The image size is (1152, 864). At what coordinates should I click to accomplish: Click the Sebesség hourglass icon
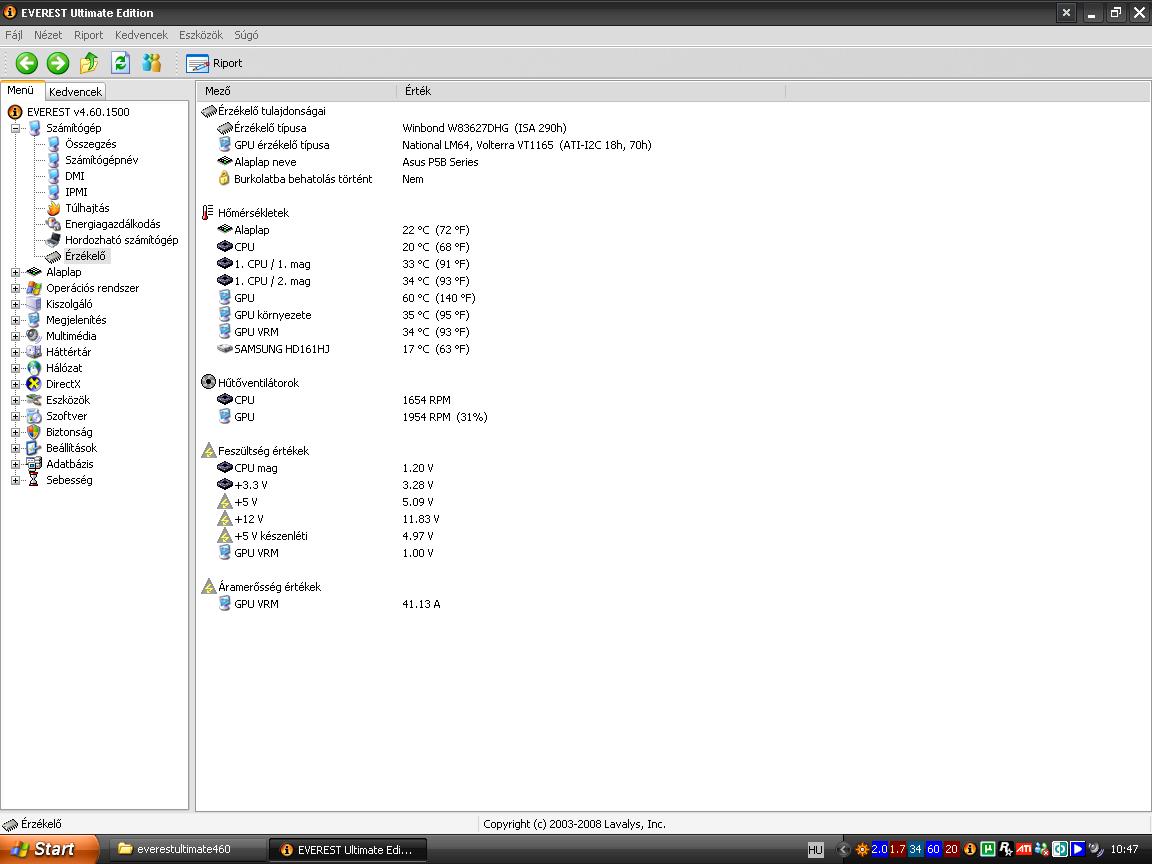tap(34, 480)
